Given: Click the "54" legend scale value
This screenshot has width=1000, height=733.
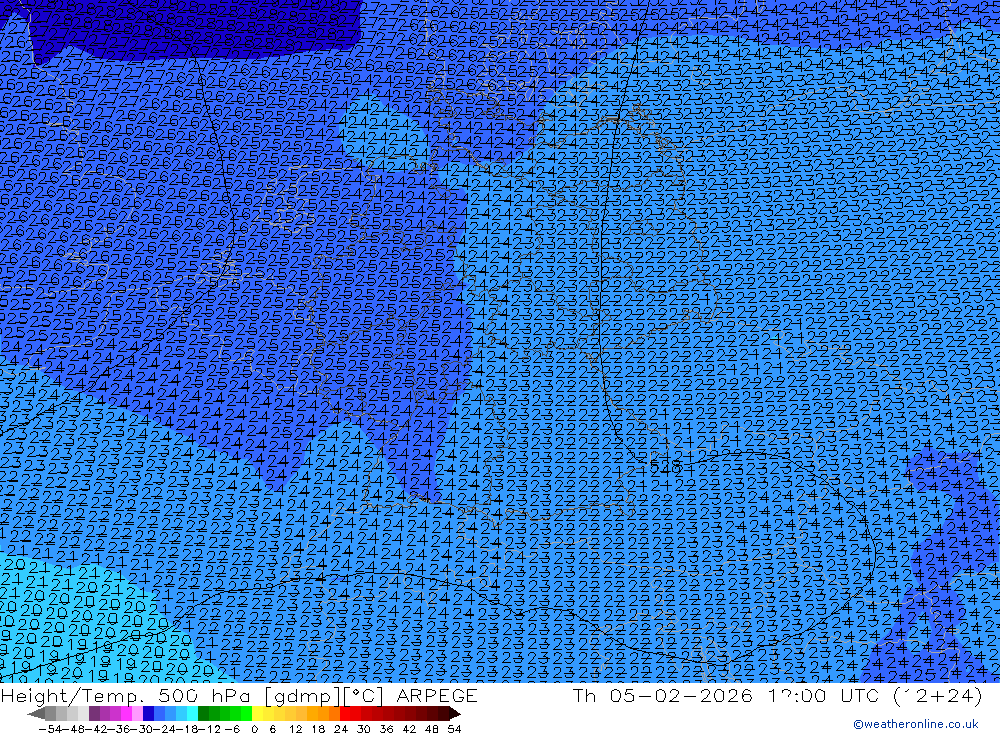Looking at the screenshot, I should pyautogui.click(x=454, y=729).
